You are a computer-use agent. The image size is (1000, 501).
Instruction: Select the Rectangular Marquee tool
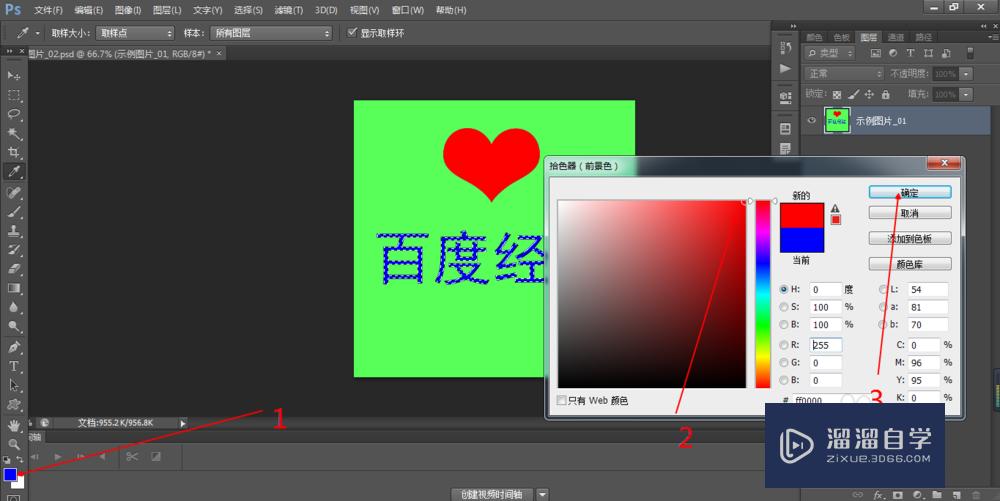coord(13,95)
